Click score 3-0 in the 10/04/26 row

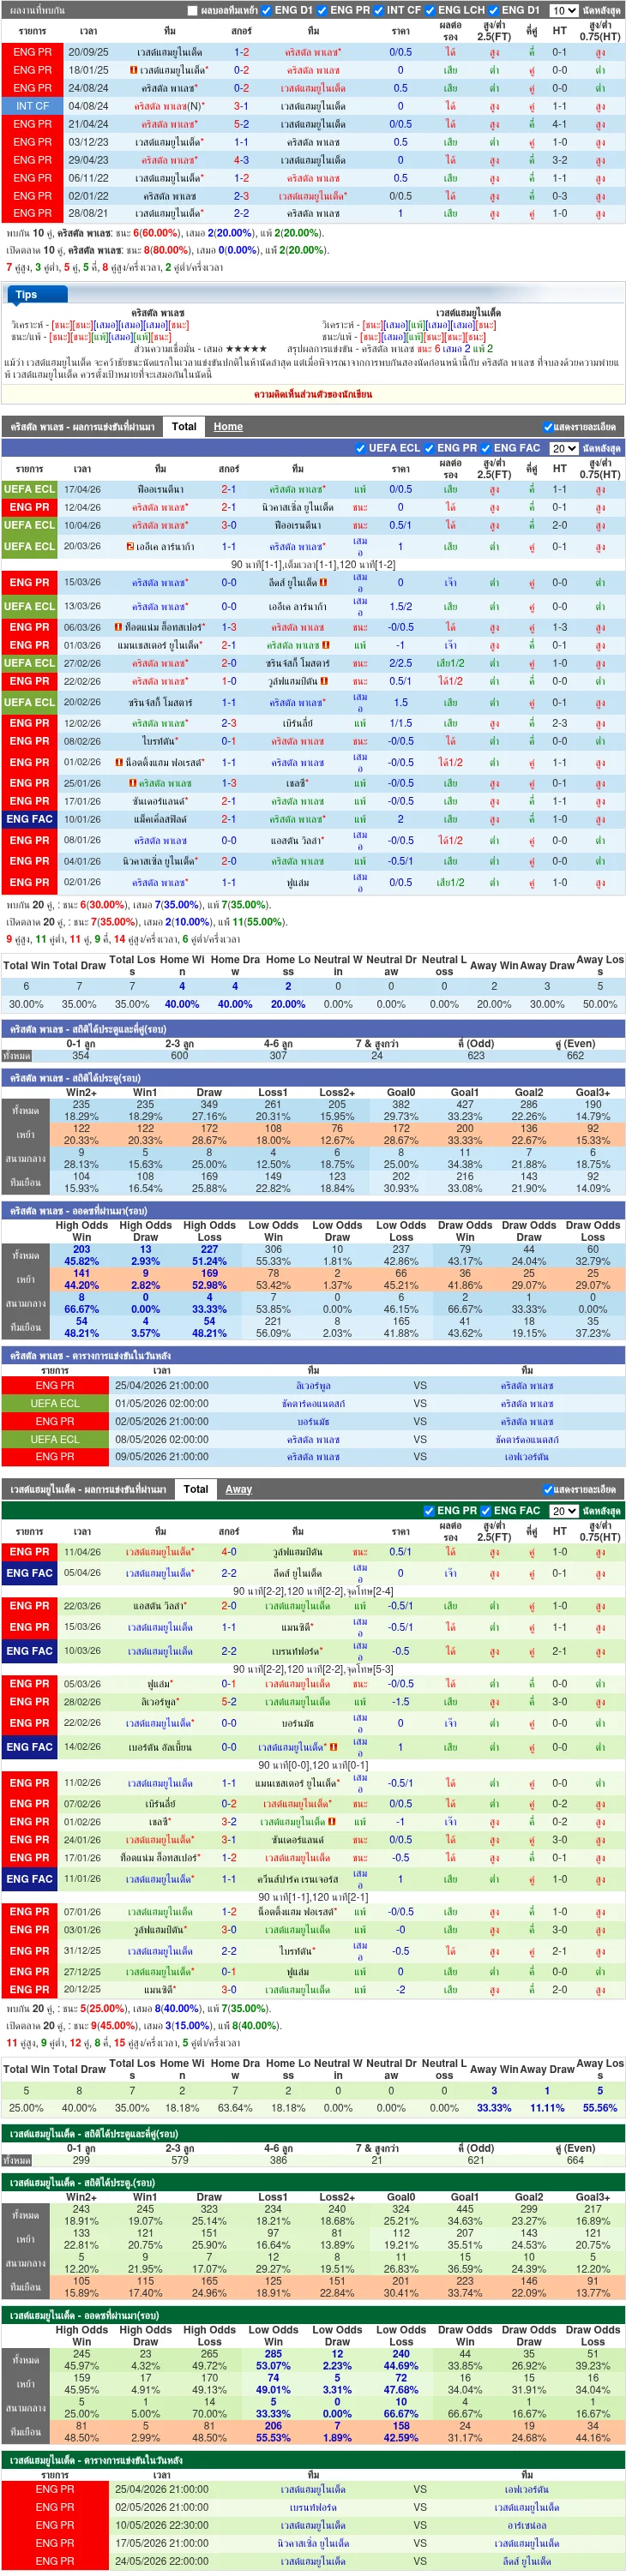point(229,525)
